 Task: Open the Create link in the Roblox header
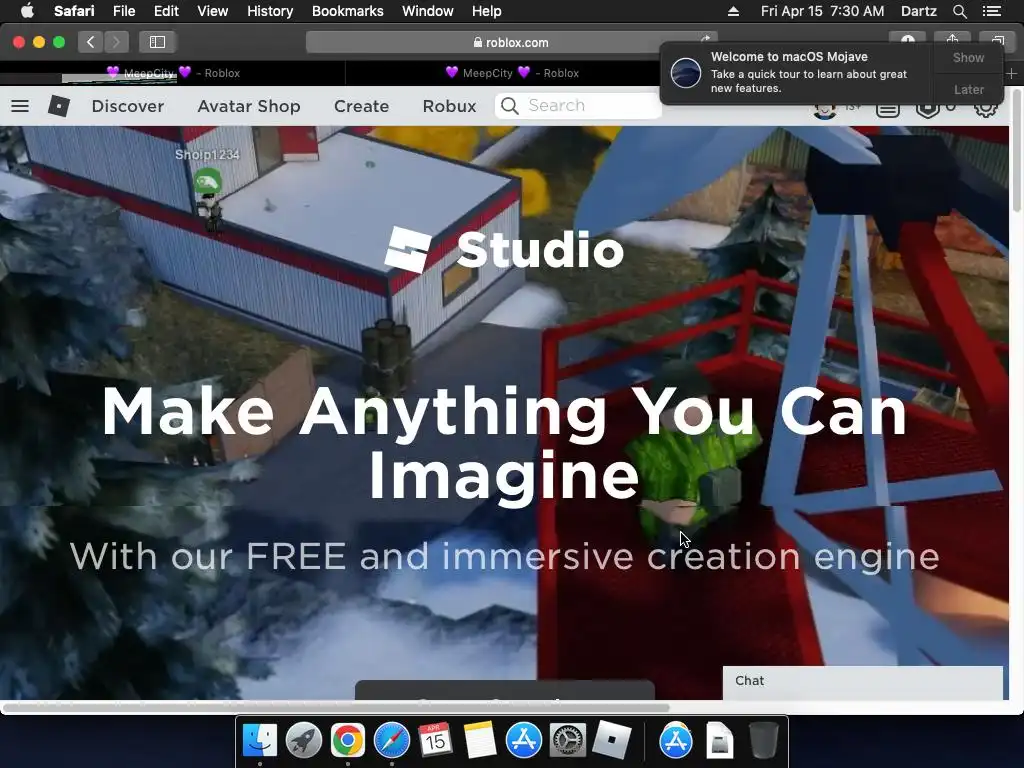[361, 106]
